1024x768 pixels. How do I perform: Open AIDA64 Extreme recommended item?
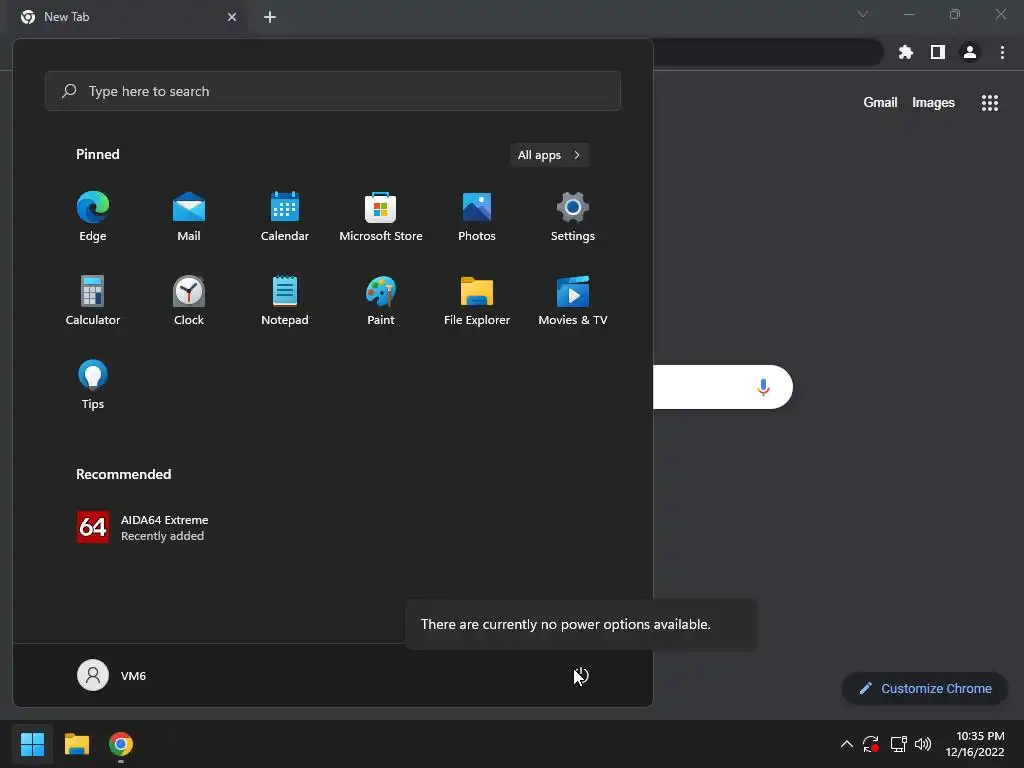tap(142, 527)
